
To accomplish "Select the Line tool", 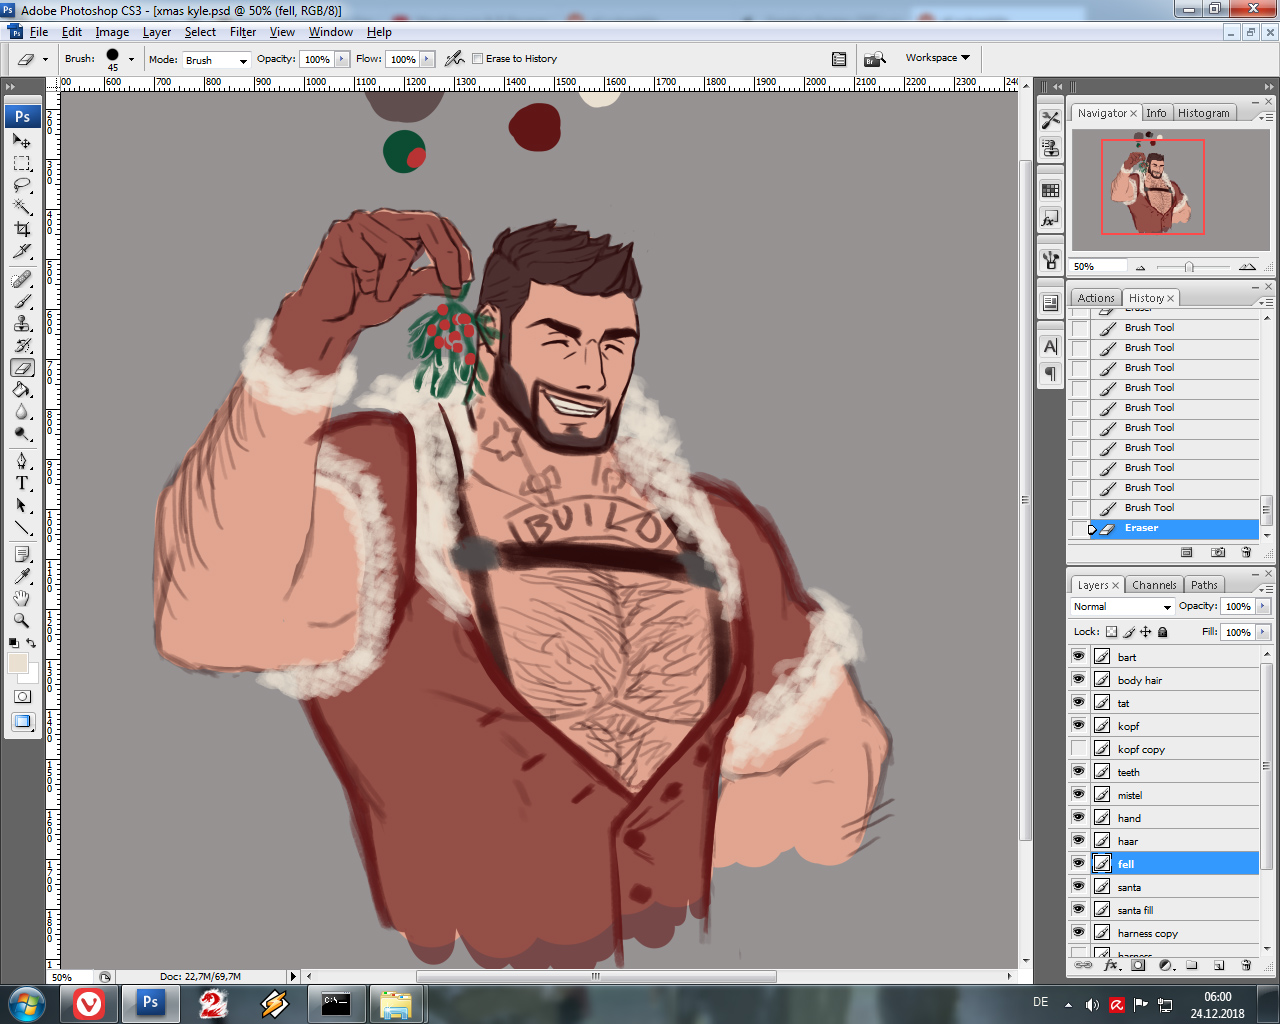I will [x=22, y=527].
